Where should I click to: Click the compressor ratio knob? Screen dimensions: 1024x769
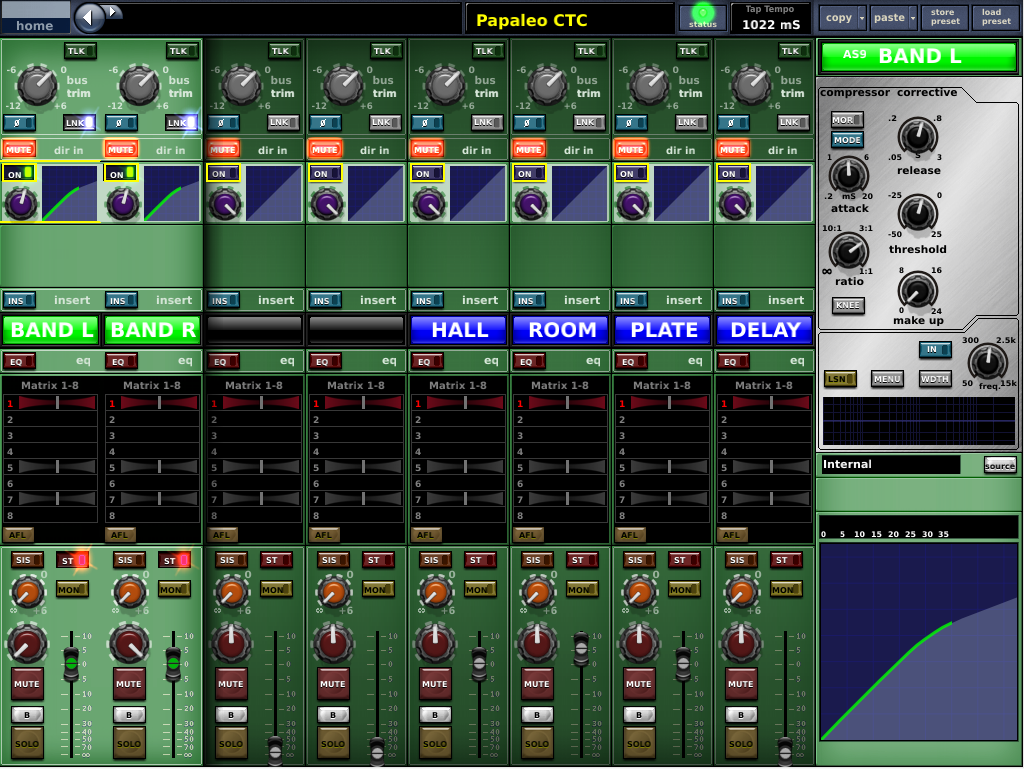coord(848,251)
